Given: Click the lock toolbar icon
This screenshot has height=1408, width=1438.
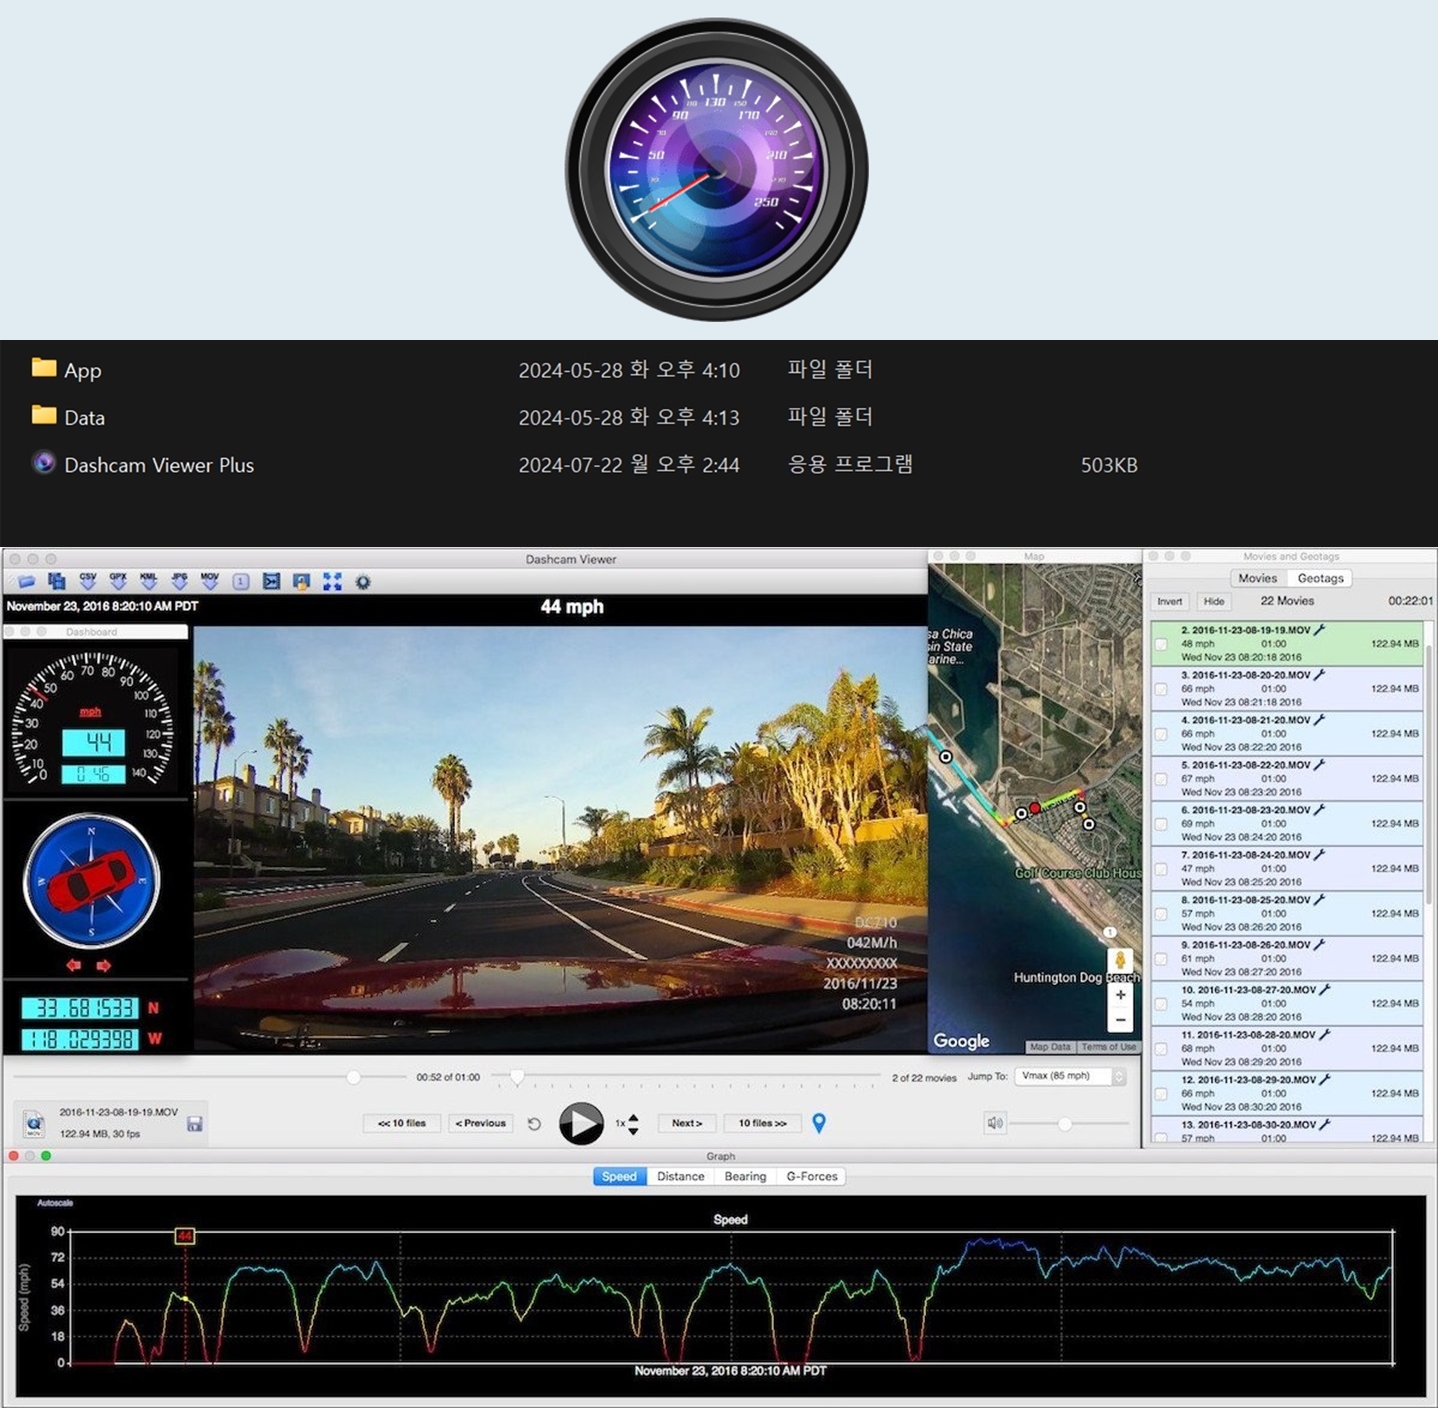Looking at the screenshot, I should 302,582.
